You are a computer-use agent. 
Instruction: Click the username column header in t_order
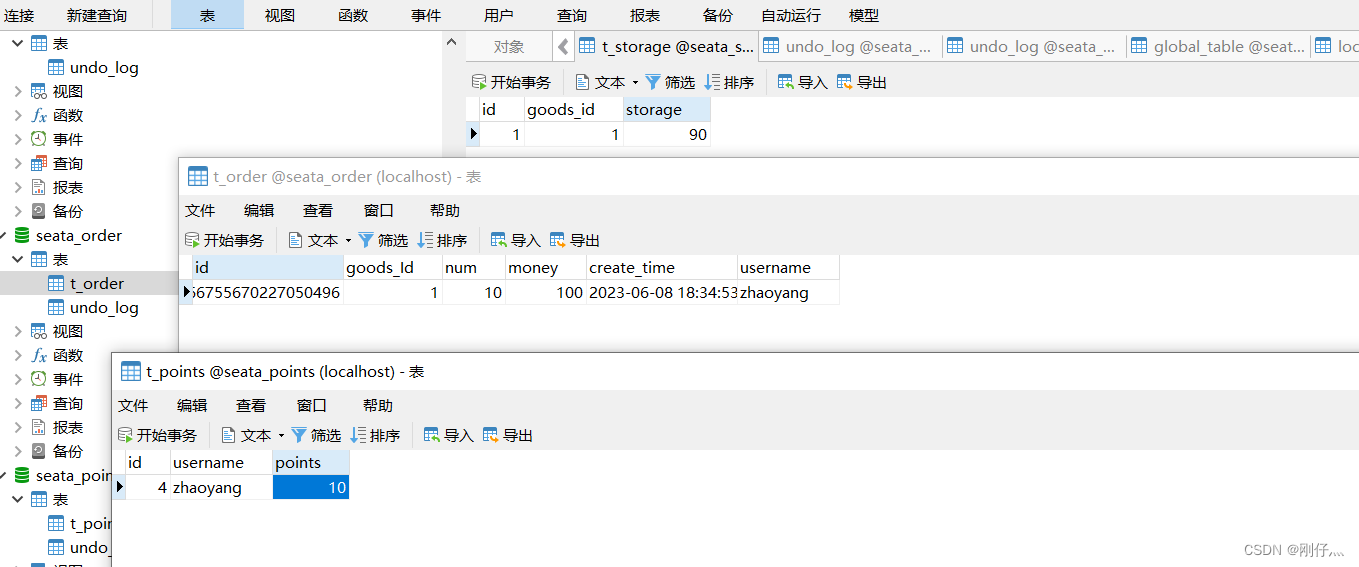pyautogui.click(x=788, y=268)
